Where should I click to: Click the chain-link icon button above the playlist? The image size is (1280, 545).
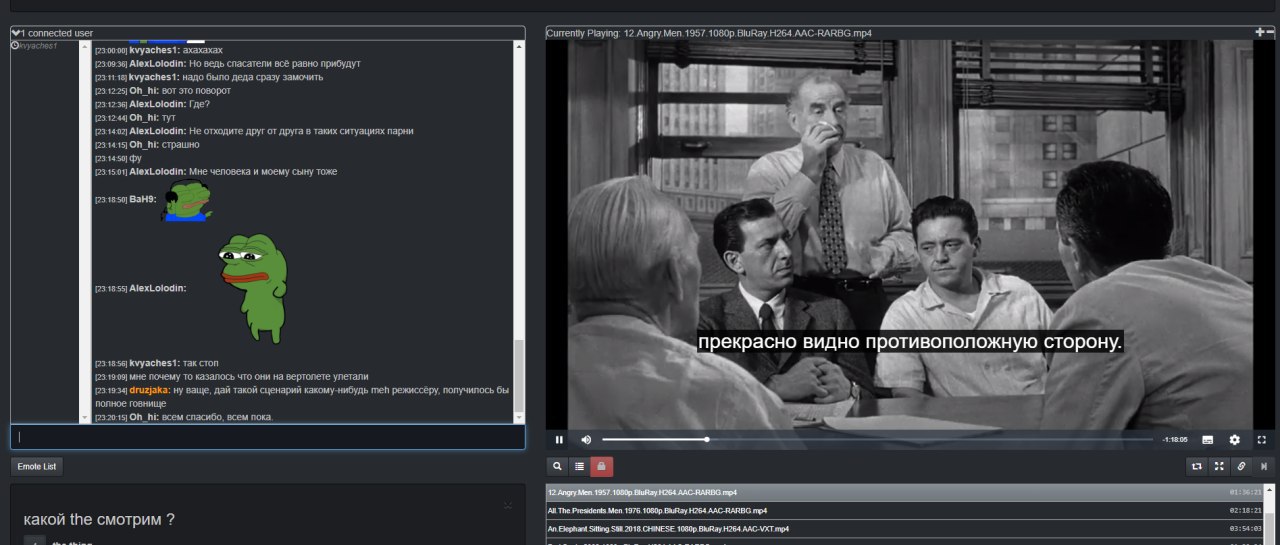tap(1241, 466)
